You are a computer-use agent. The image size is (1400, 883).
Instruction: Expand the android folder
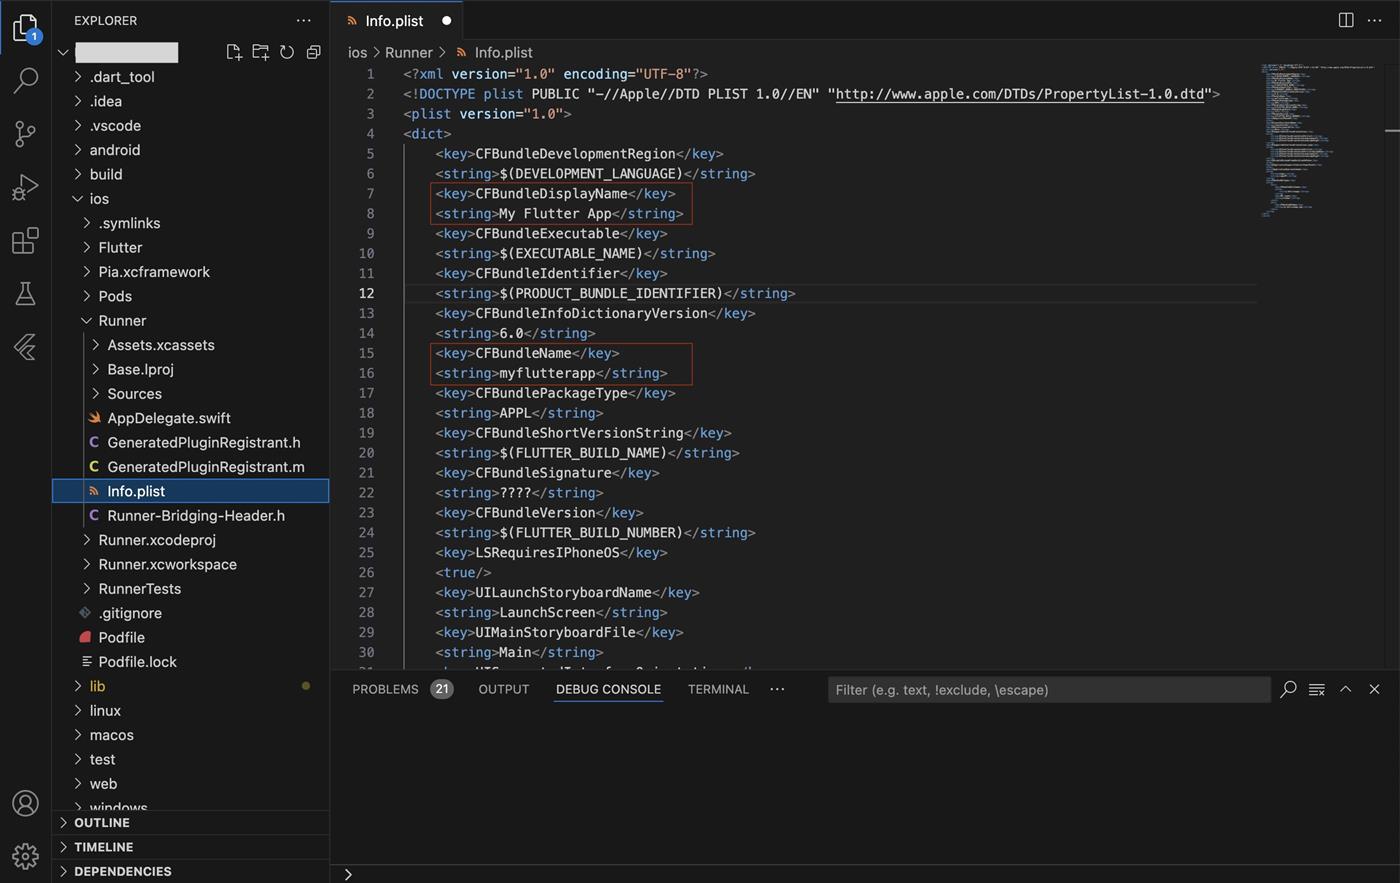click(190, 150)
